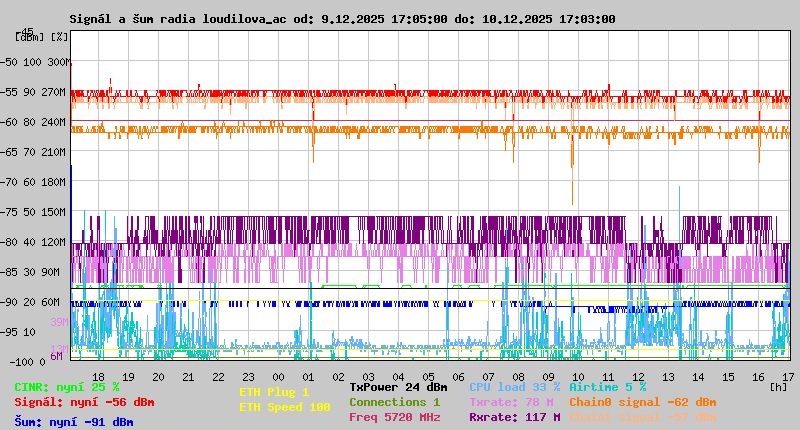Select the Airtime legend entry
800x430 pixels.
point(607,387)
